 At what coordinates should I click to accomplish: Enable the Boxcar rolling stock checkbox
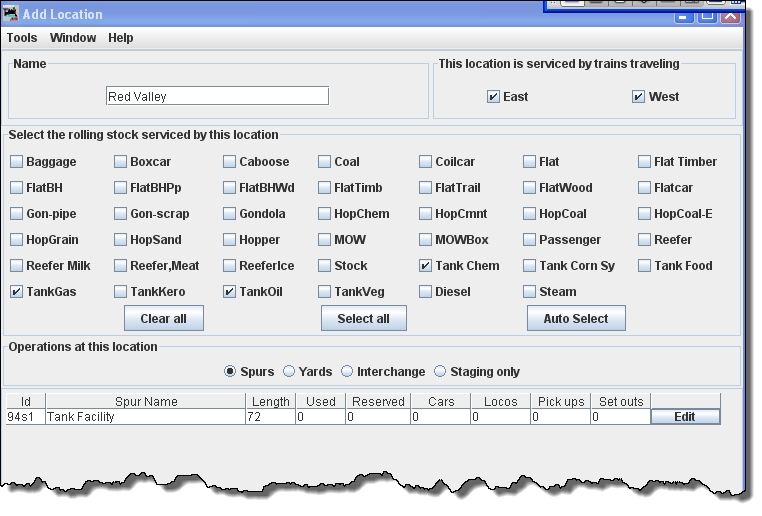(121, 162)
